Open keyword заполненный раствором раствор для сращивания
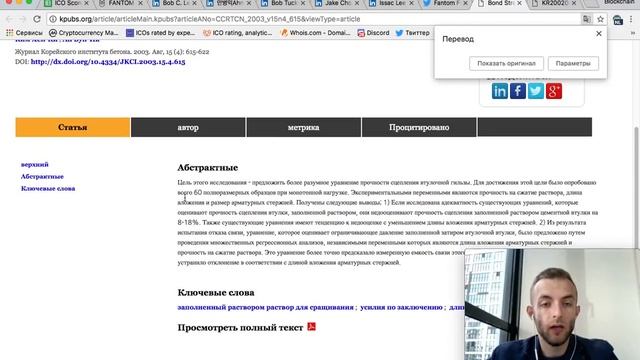The image size is (640, 360). [265, 307]
